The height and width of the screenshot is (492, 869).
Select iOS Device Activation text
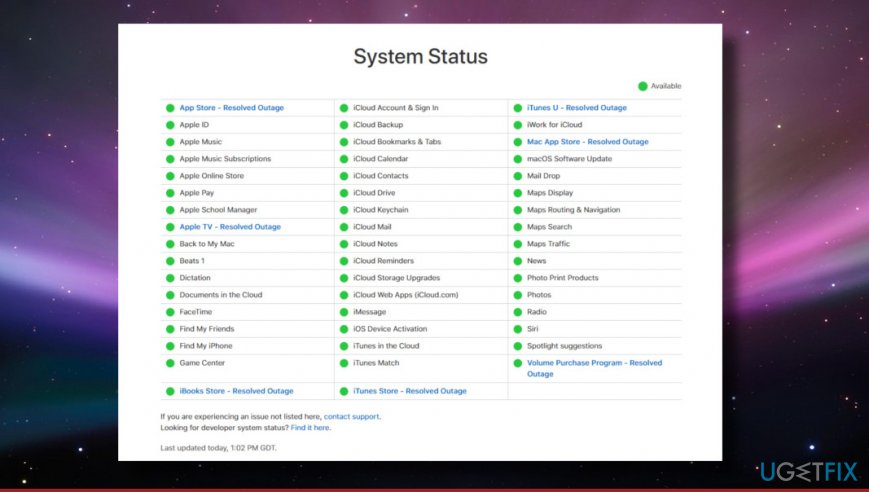point(390,329)
